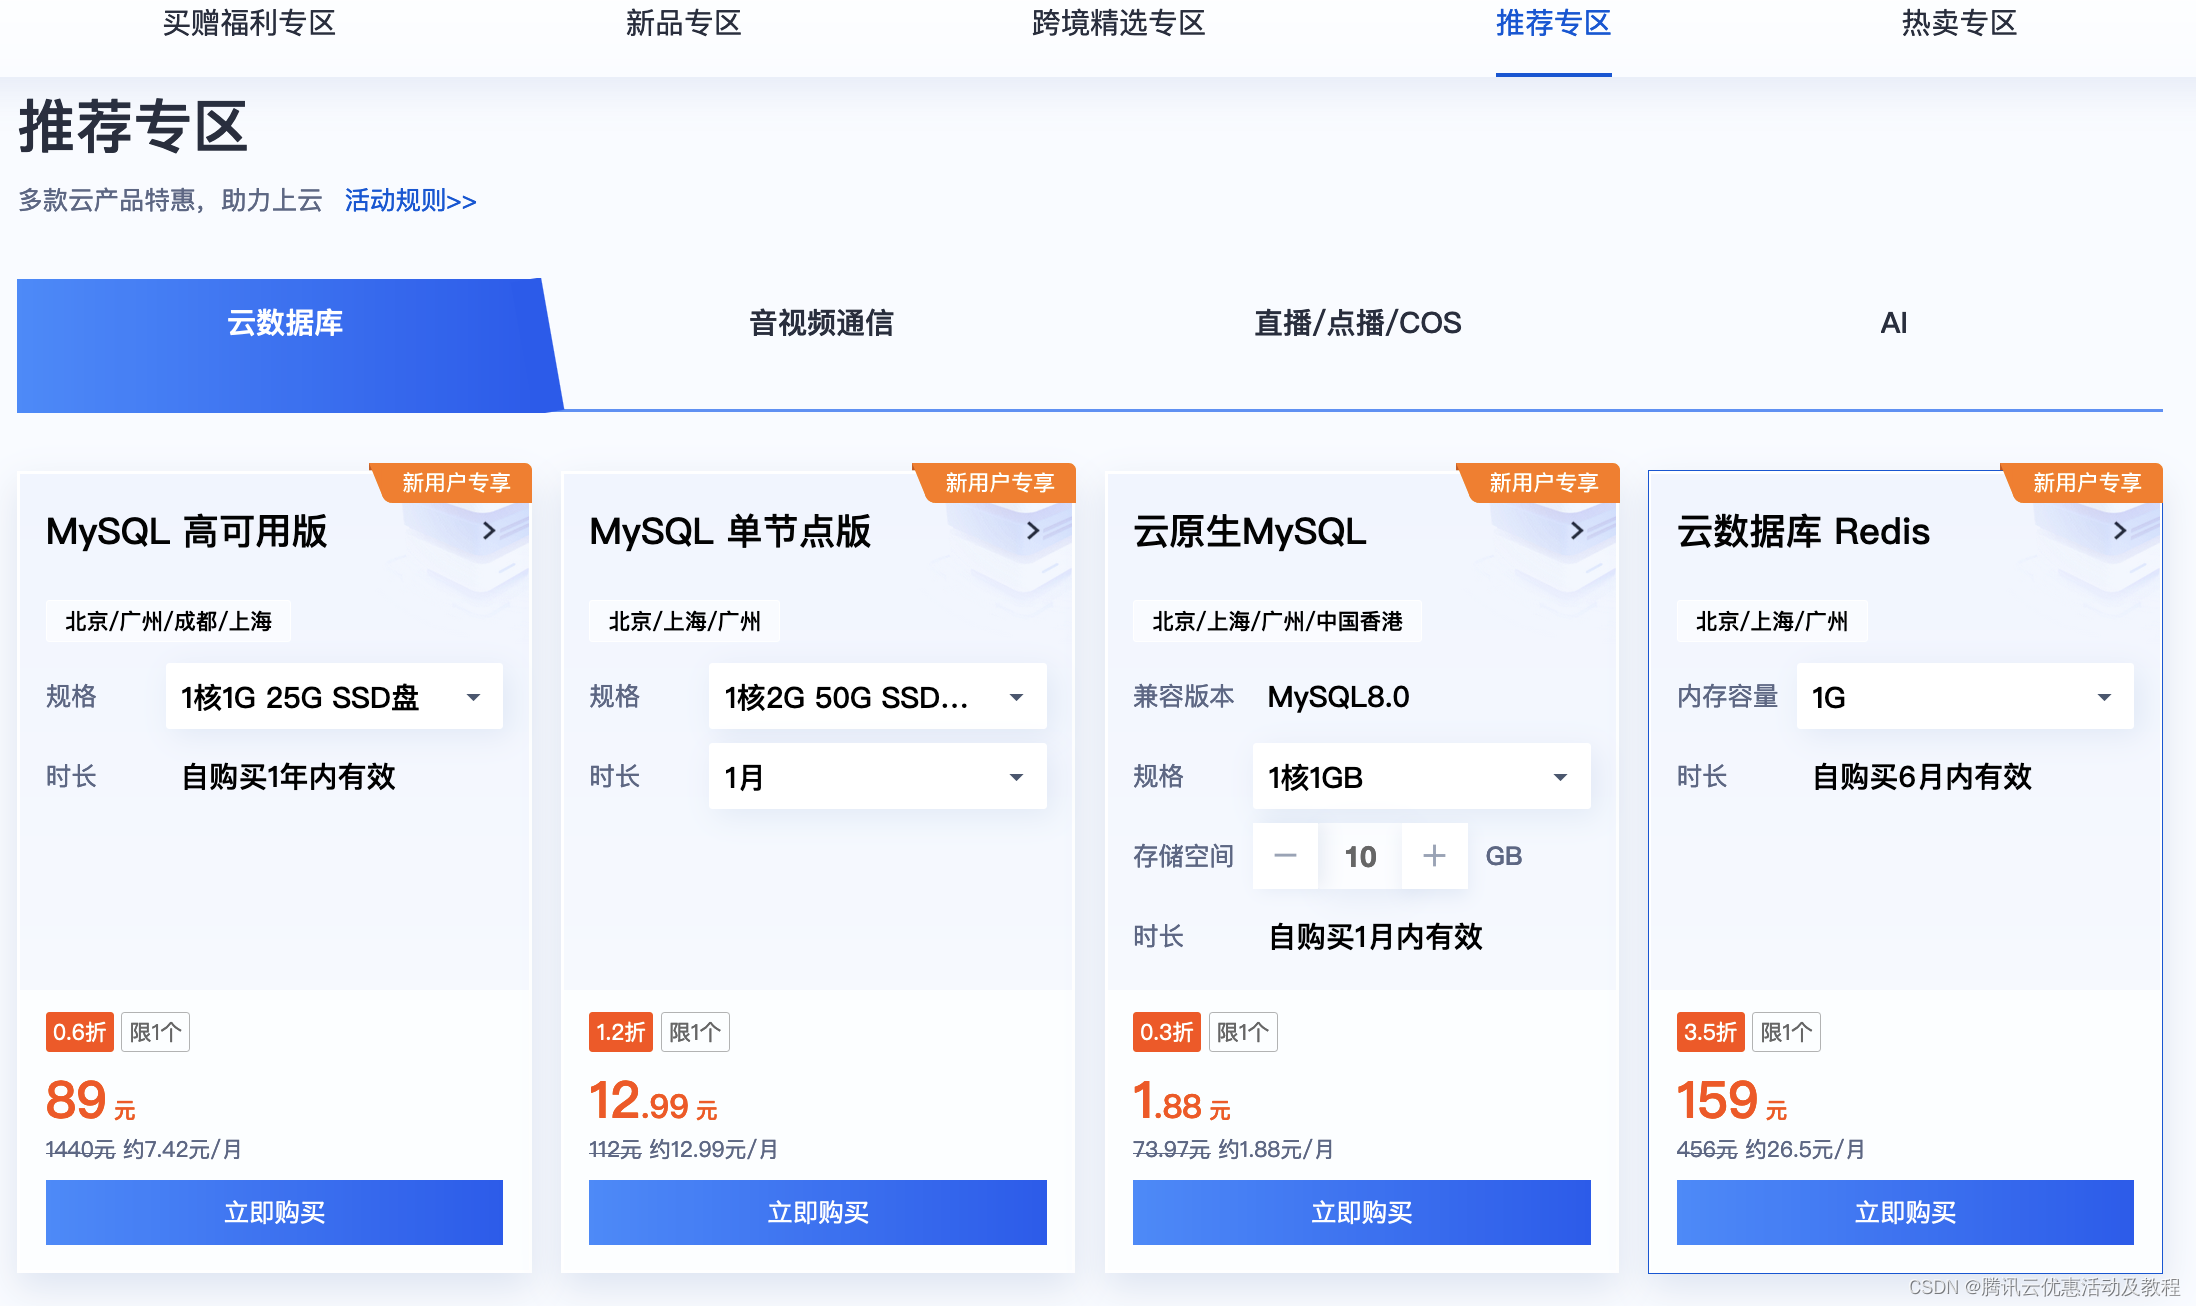Open the Redis 1G memory dropdown
The image size is (2196, 1306).
[x=1965, y=696]
